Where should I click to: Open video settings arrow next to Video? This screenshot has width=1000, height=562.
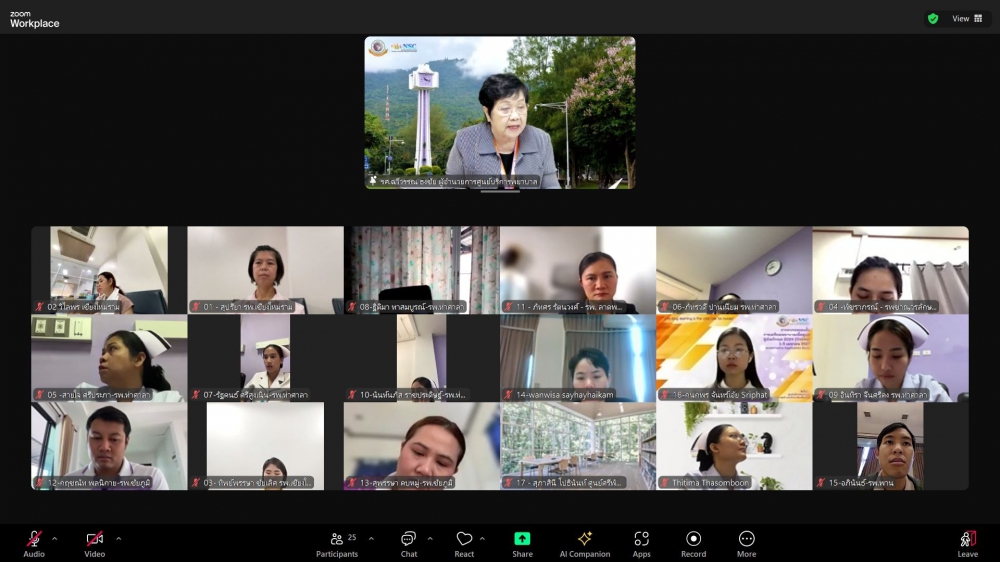click(x=118, y=538)
